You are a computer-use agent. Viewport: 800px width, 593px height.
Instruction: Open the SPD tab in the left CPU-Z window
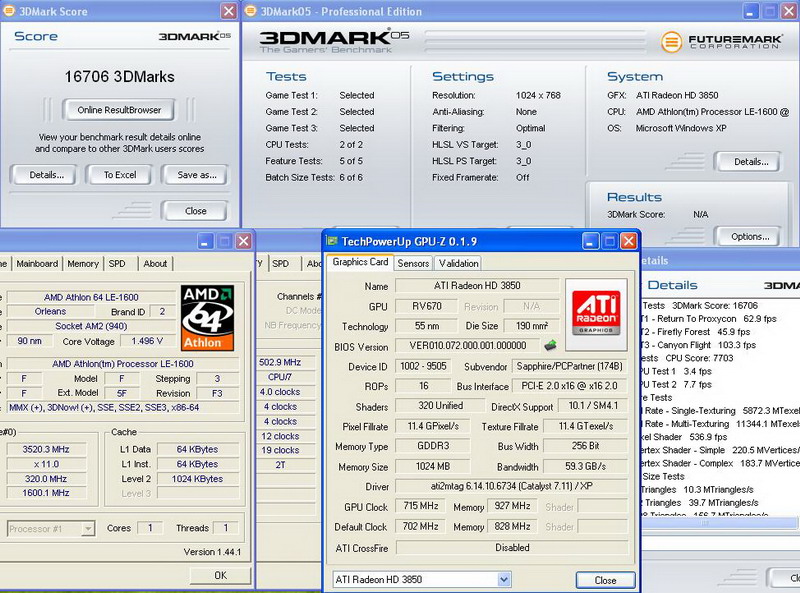pyautogui.click(x=117, y=264)
